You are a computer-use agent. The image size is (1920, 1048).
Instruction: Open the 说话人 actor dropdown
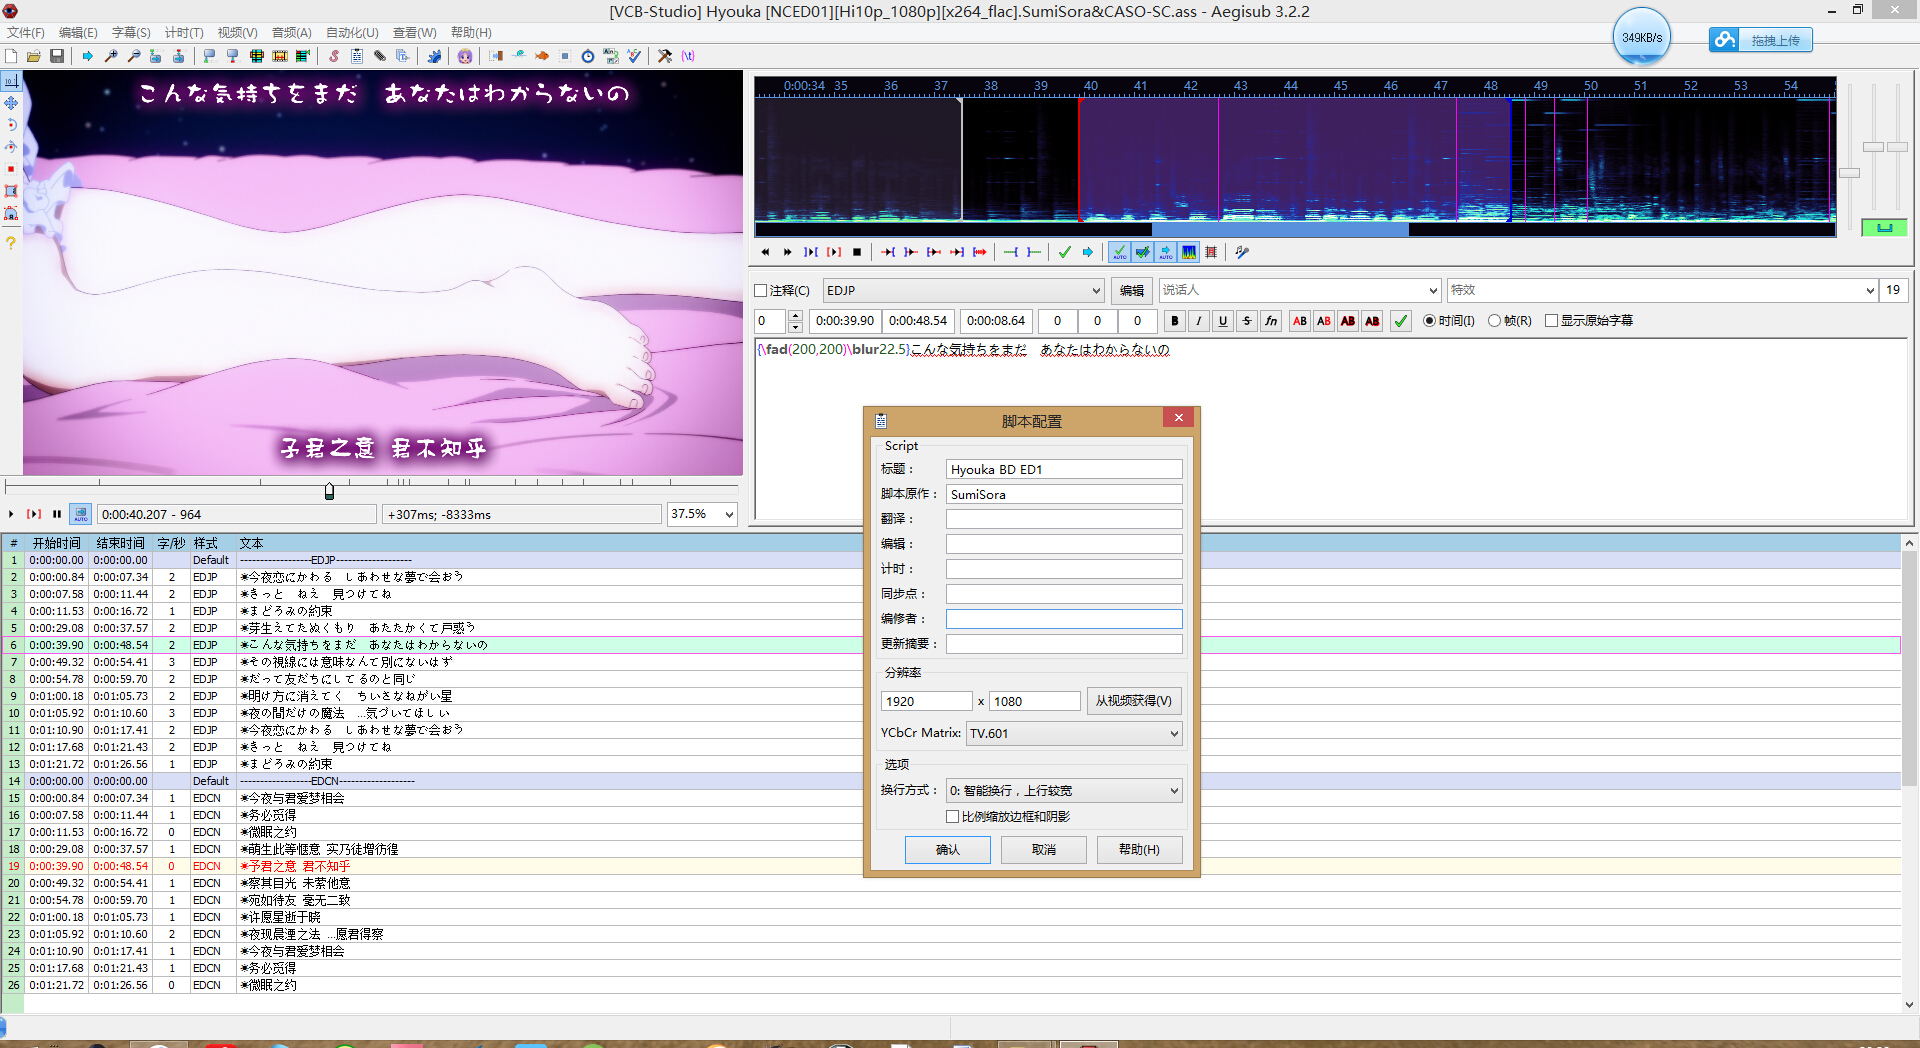[x=1433, y=291]
